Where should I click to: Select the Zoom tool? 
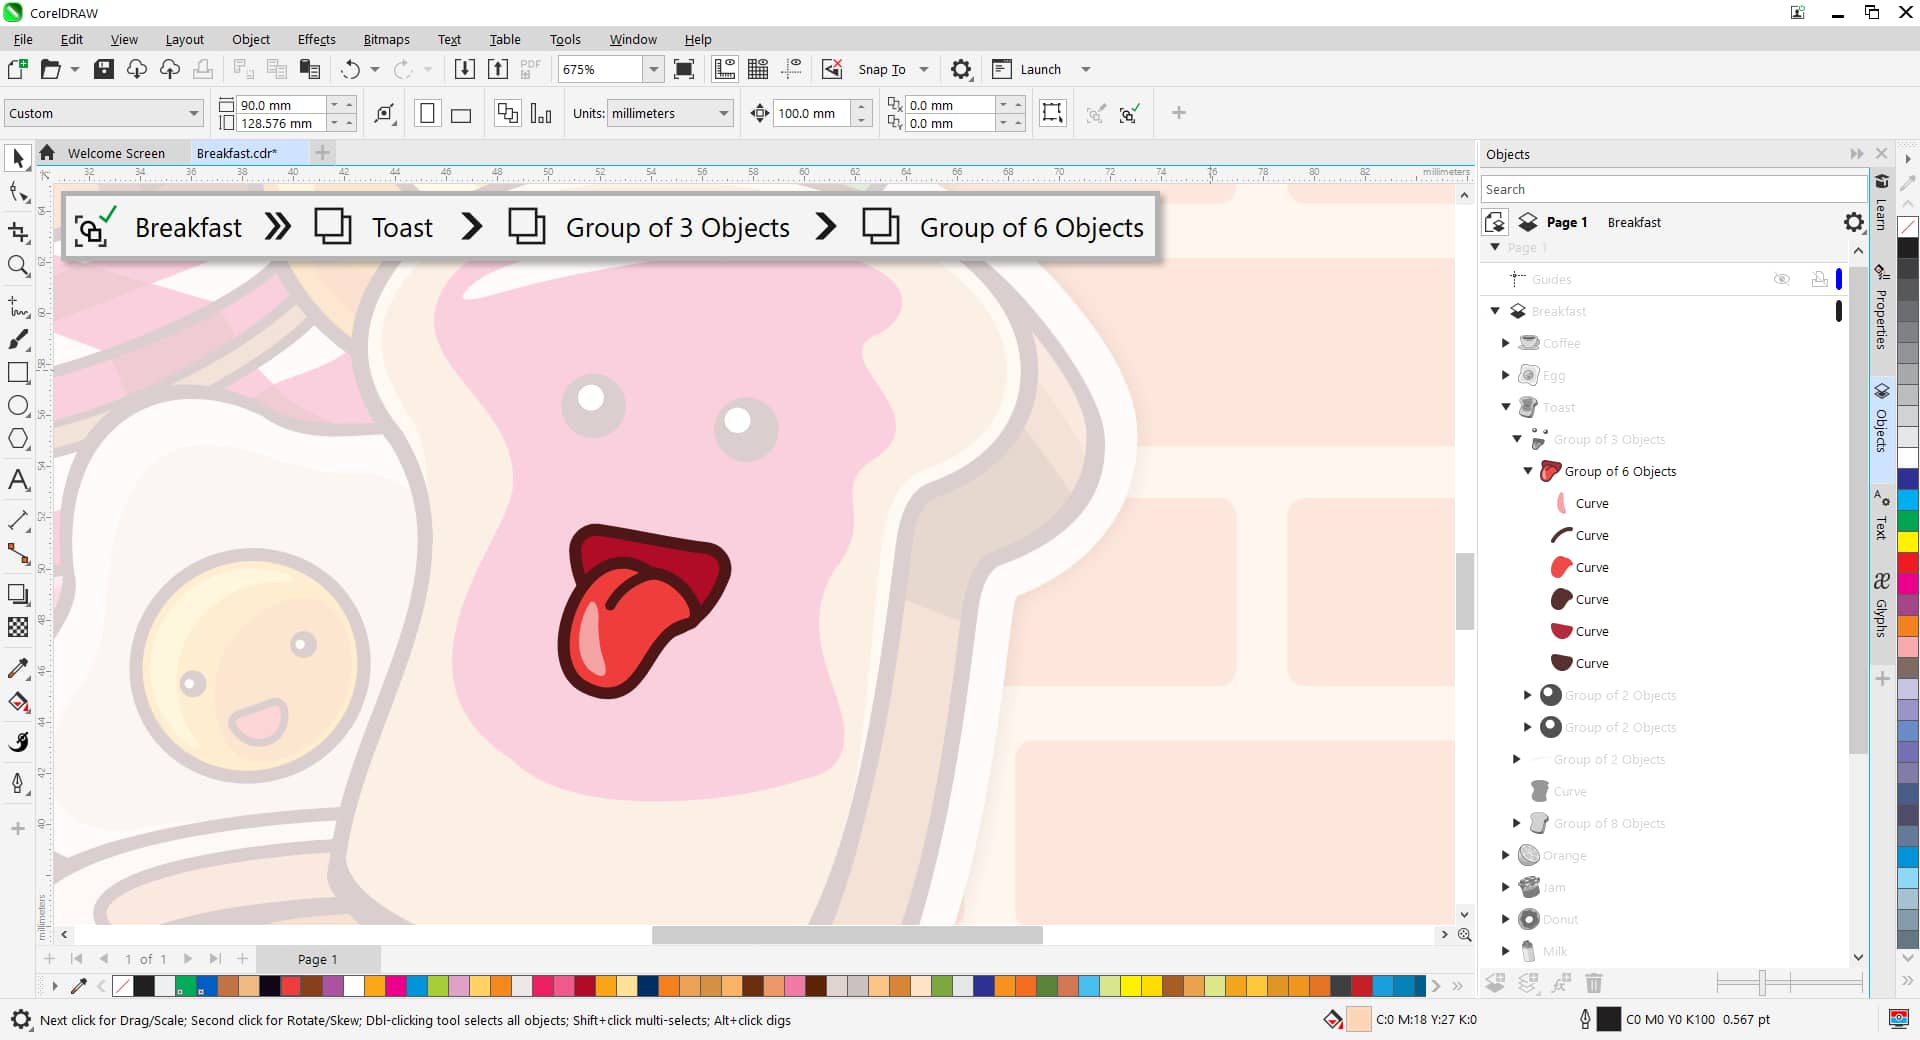coord(18,265)
